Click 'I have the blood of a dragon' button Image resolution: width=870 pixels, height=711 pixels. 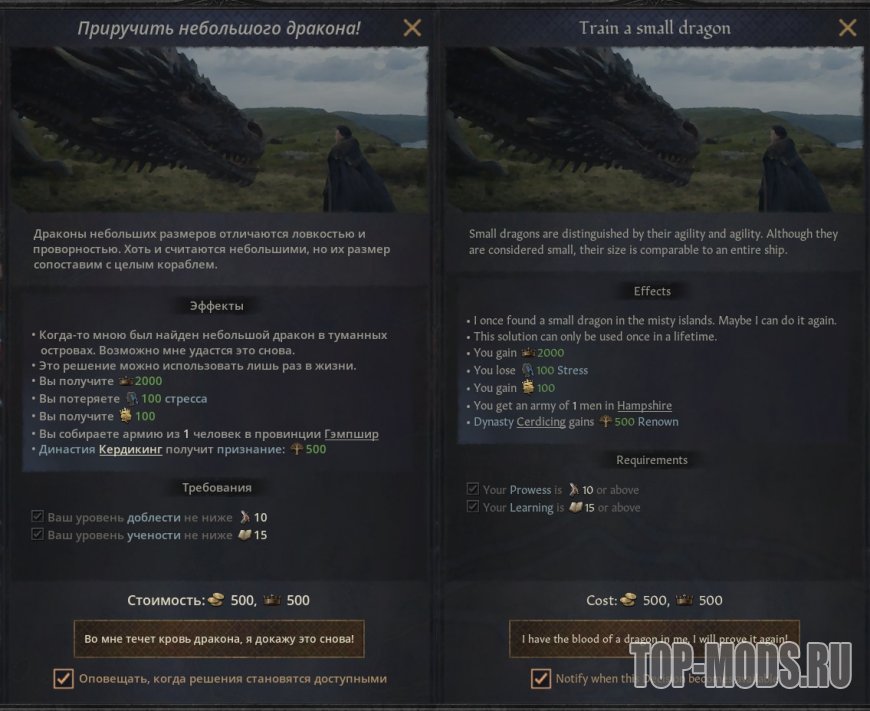(654, 639)
